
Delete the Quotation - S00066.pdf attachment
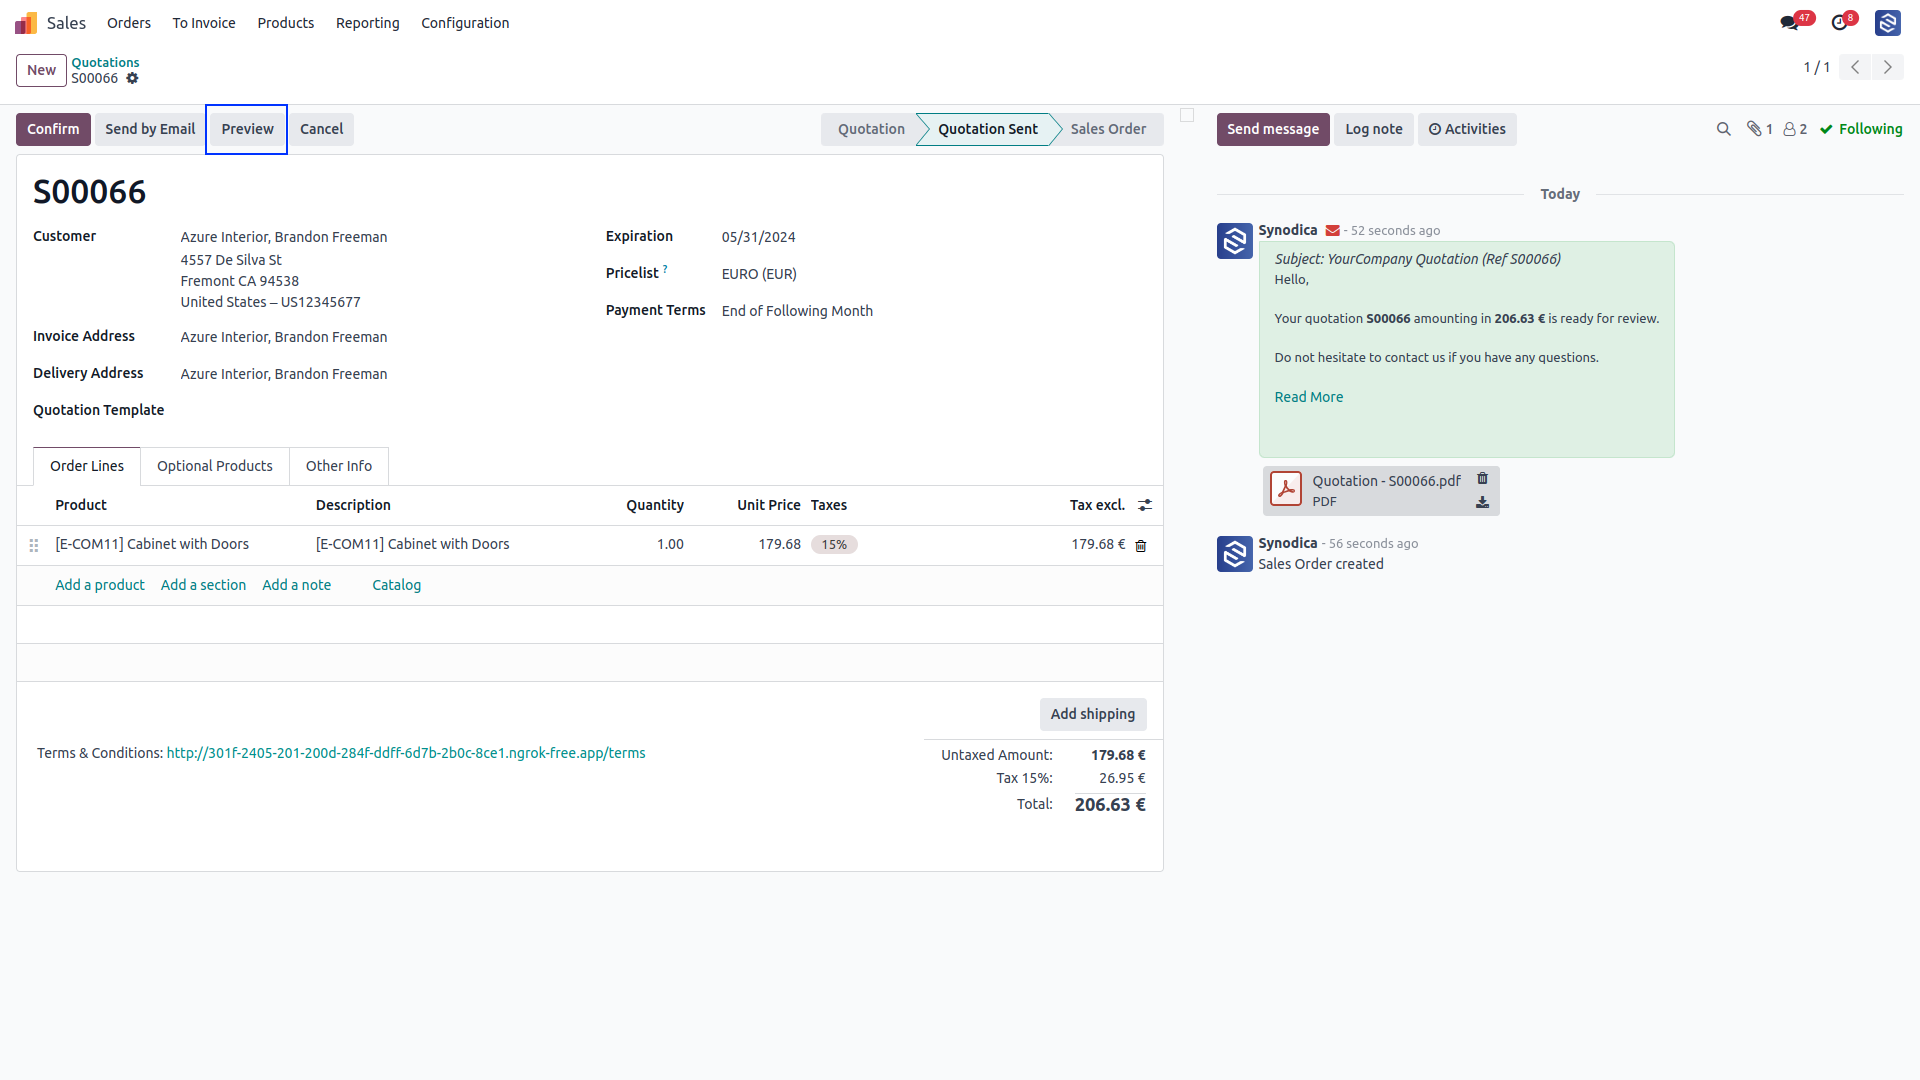1483,479
